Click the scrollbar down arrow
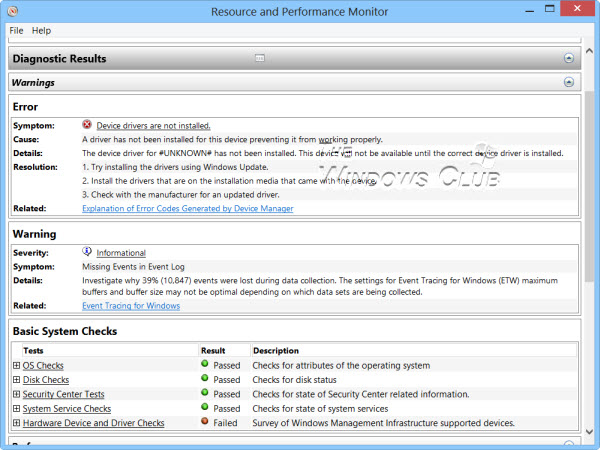The height and width of the screenshot is (450, 600). [589, 431]
